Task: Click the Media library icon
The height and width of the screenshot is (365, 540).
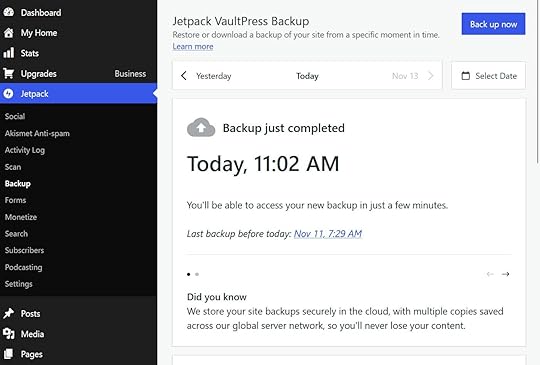Action: click(9, 334)
